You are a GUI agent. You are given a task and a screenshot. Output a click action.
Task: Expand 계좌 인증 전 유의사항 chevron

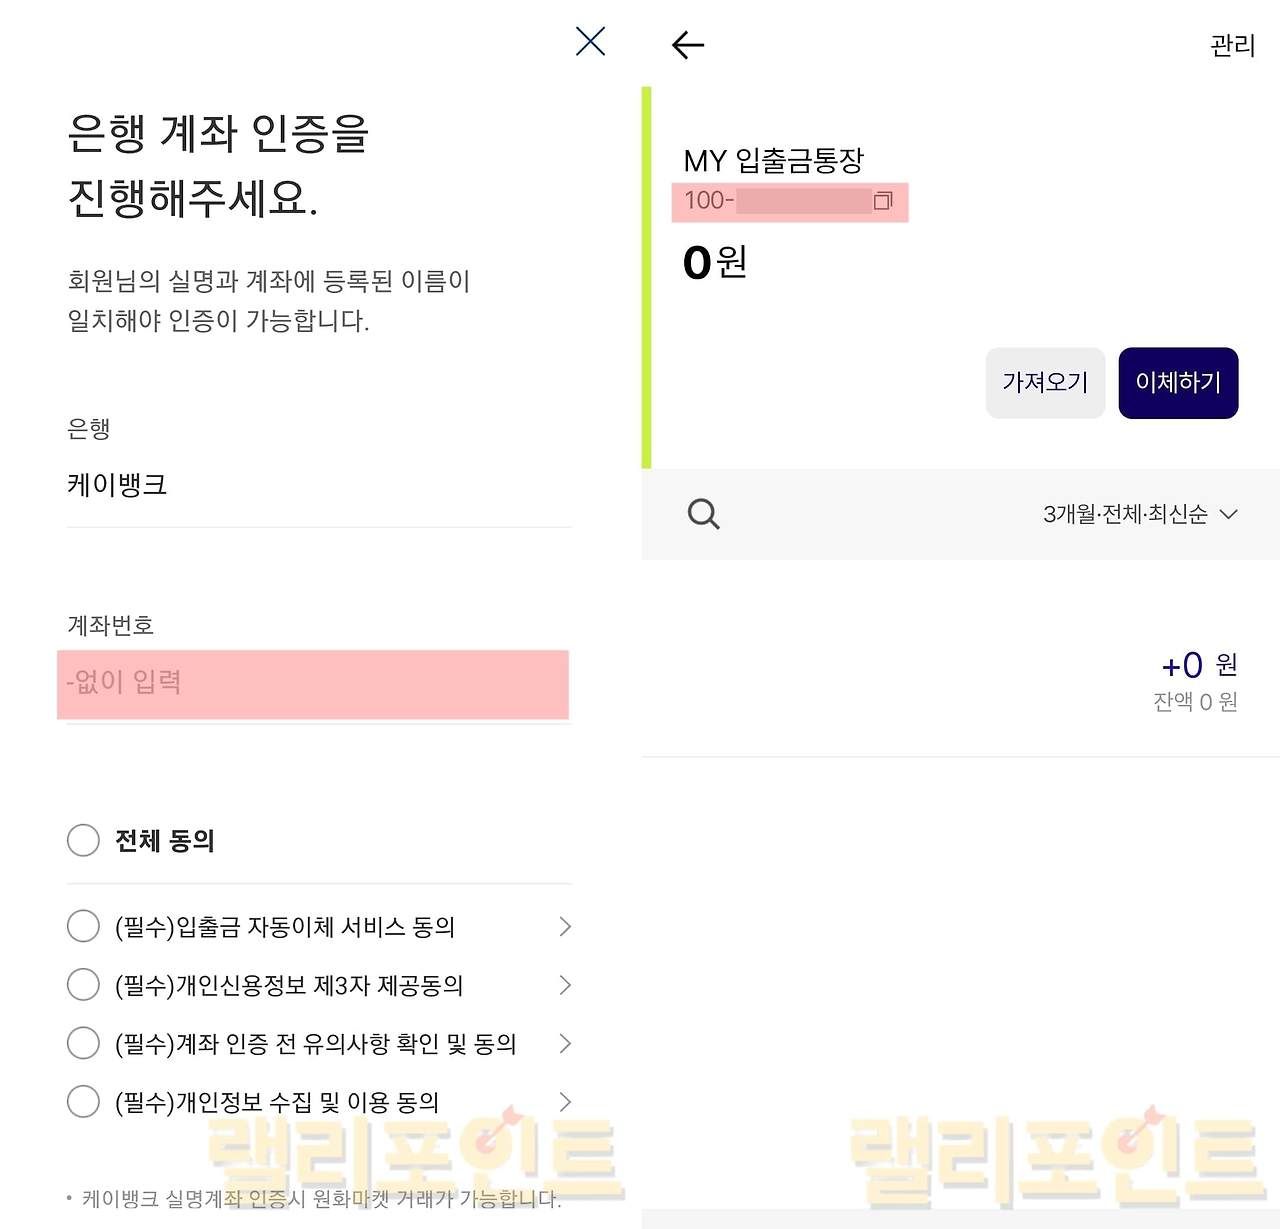point(564,1043)
